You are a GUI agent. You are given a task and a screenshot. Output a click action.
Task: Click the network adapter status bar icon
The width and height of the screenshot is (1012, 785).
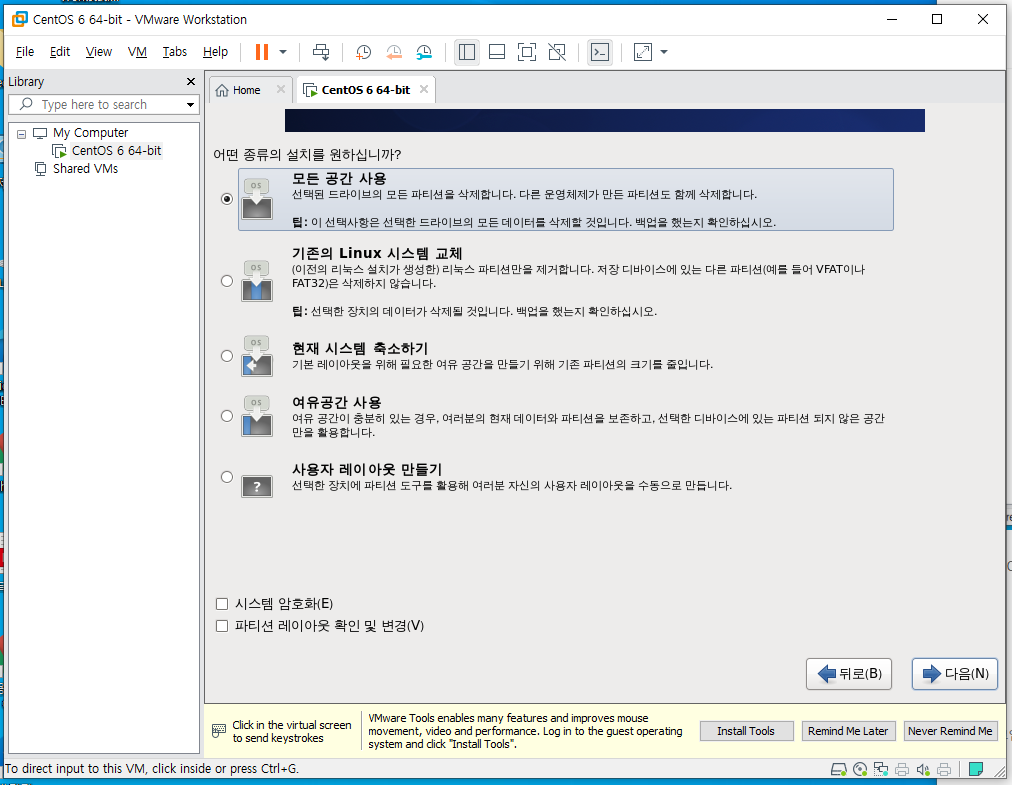881,769
